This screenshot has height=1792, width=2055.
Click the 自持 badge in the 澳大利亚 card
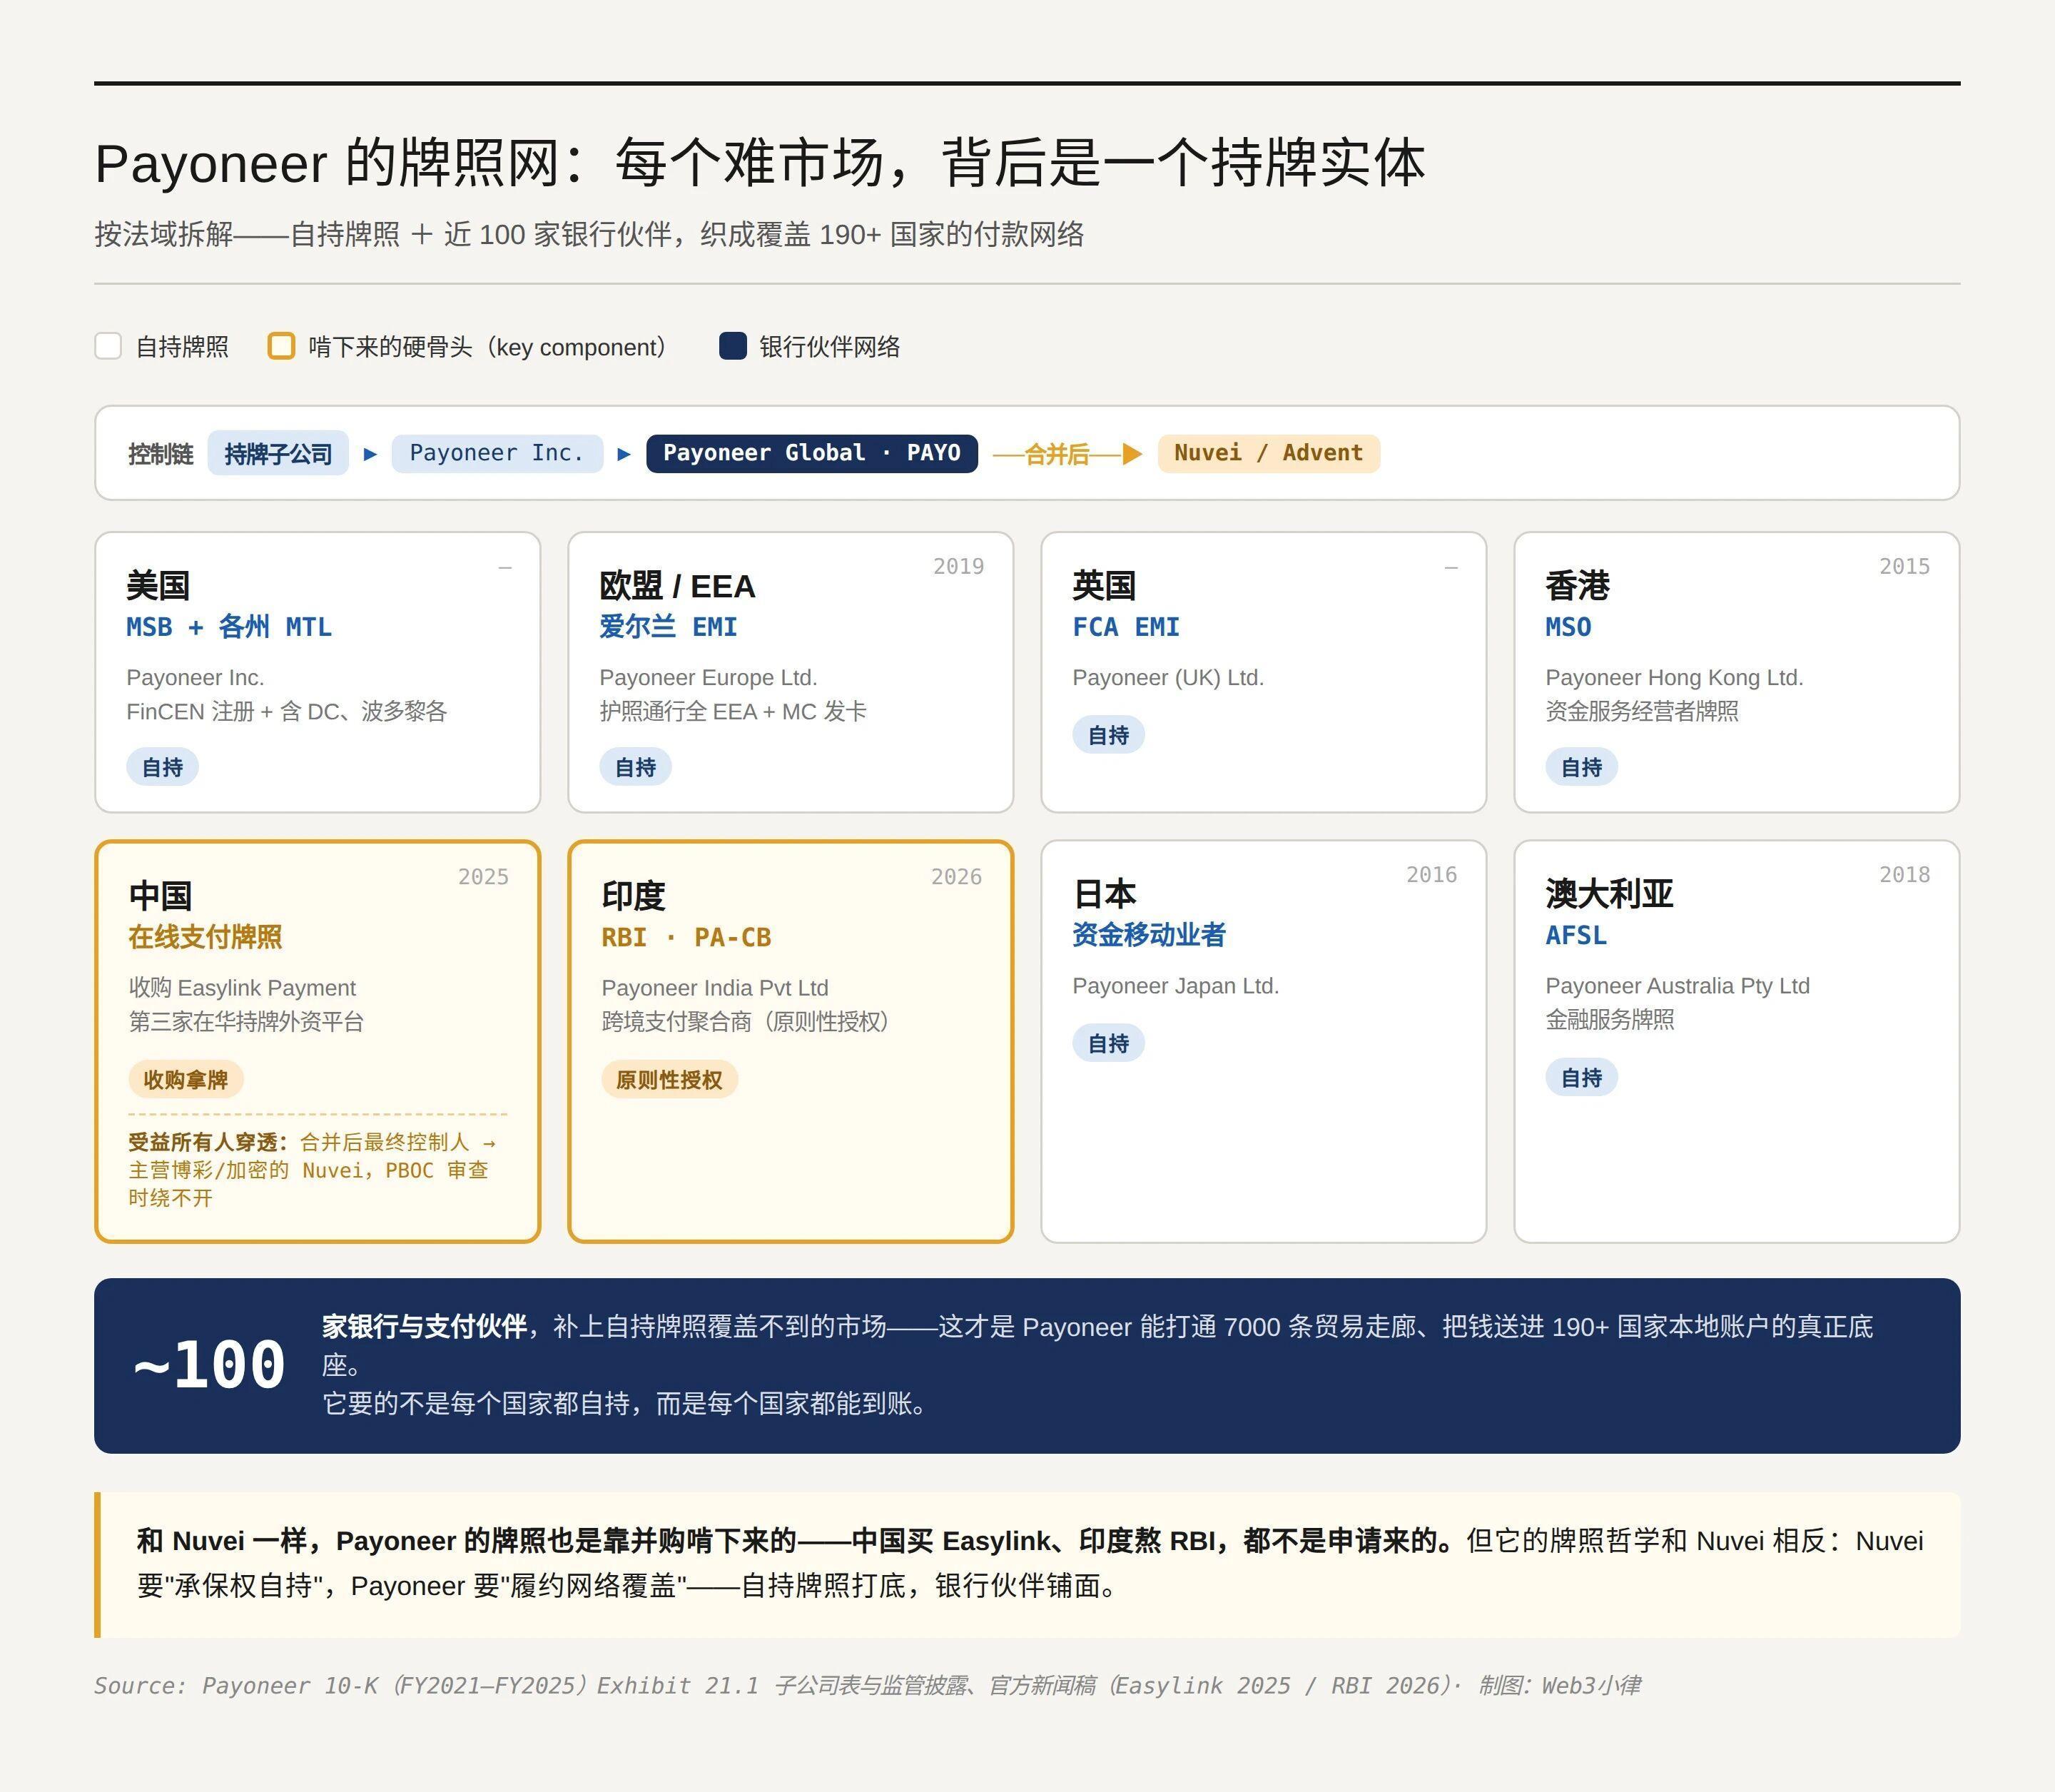pyautogui.click(x=1581, y=1077)
